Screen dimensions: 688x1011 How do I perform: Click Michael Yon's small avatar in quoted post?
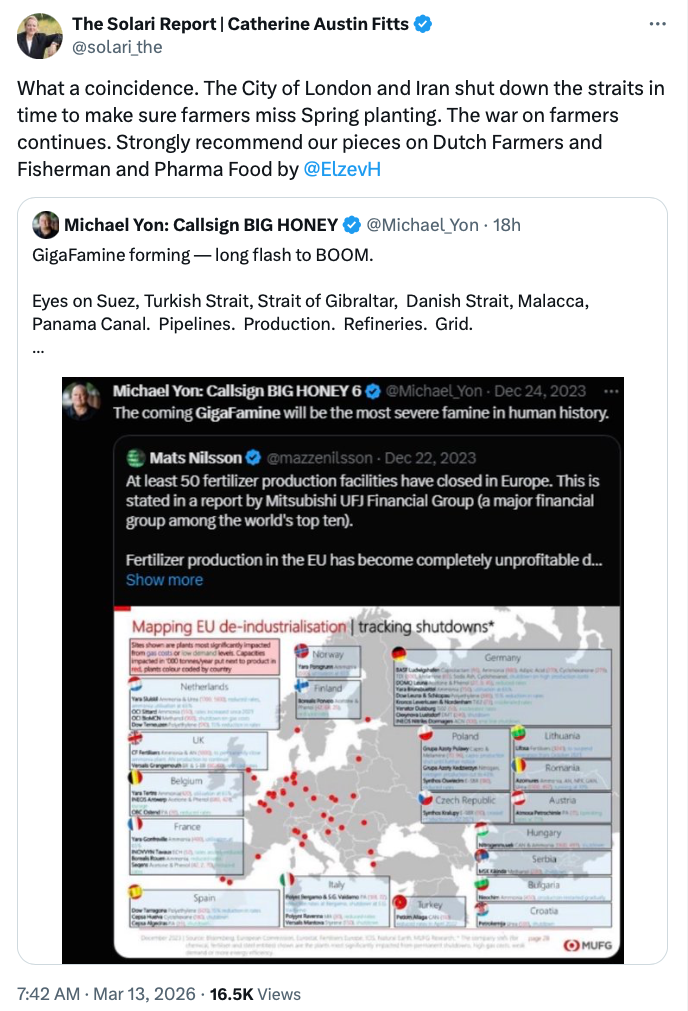[45, 224]
